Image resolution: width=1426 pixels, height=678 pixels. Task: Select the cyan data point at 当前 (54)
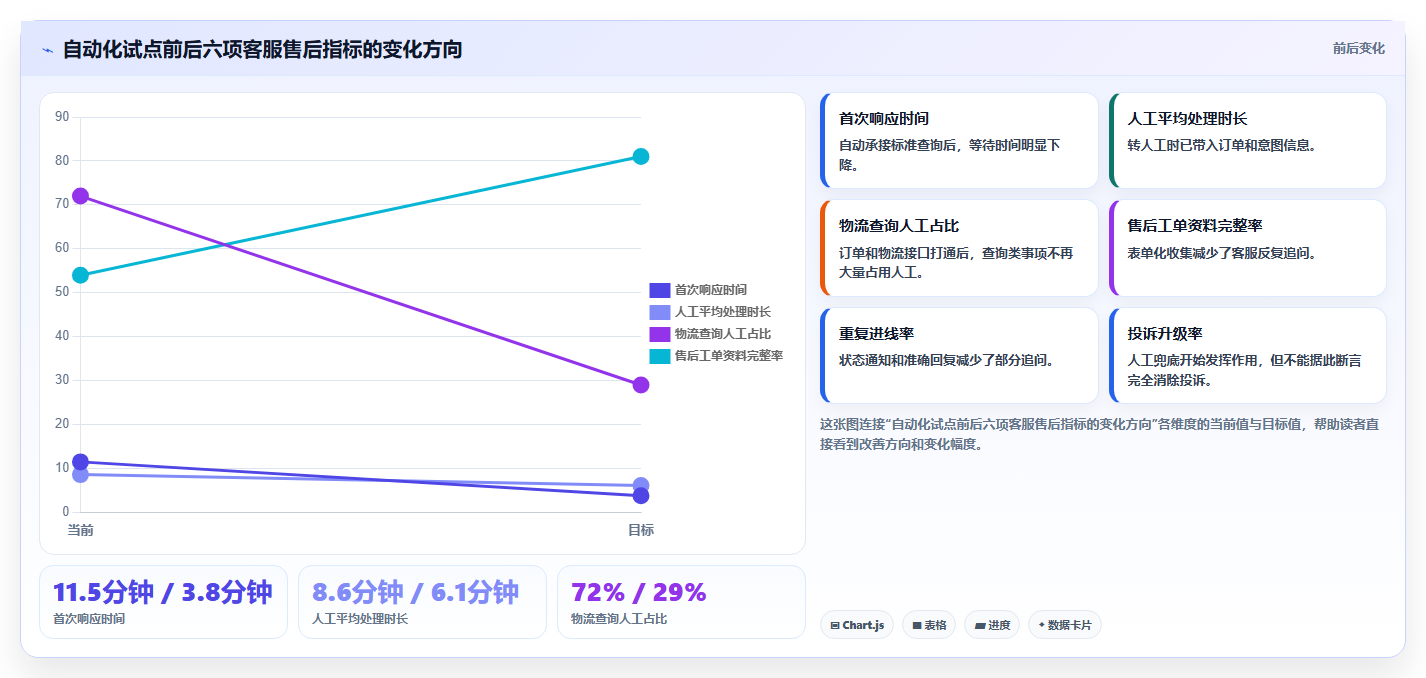tap(80, 275)
